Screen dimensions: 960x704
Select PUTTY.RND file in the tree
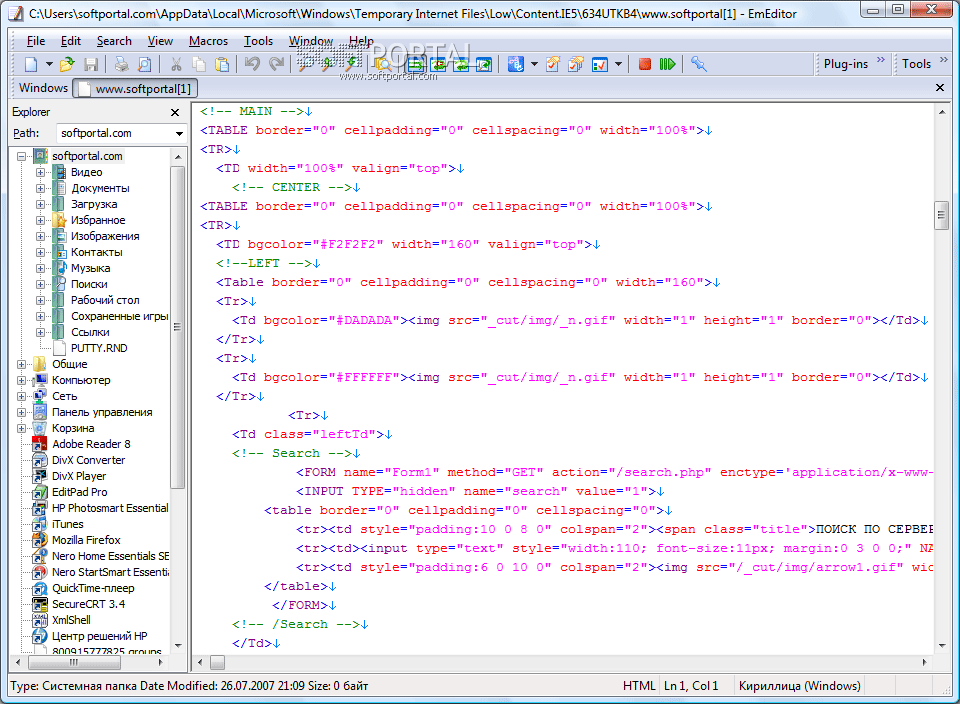99,348
